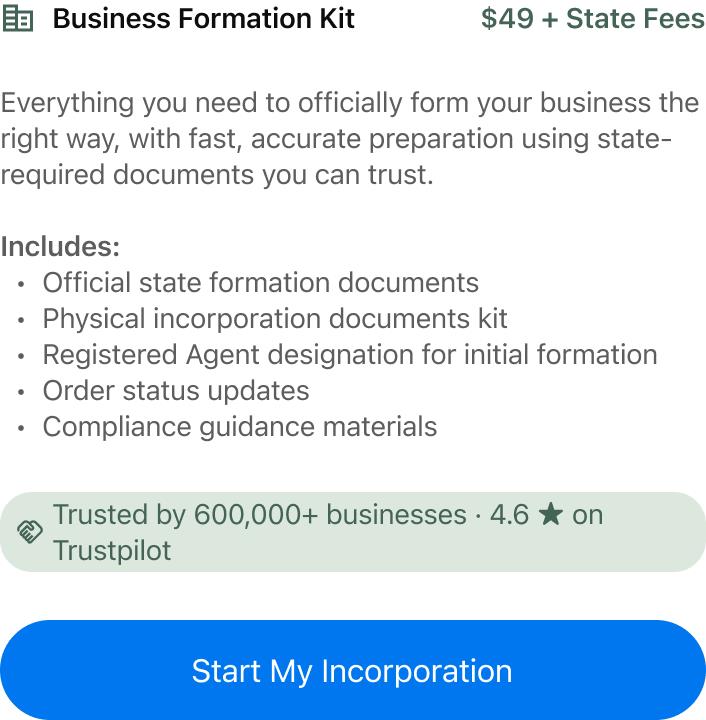
Task: Click the bullet before Compliance guidance materials
Action: (21, 428)
